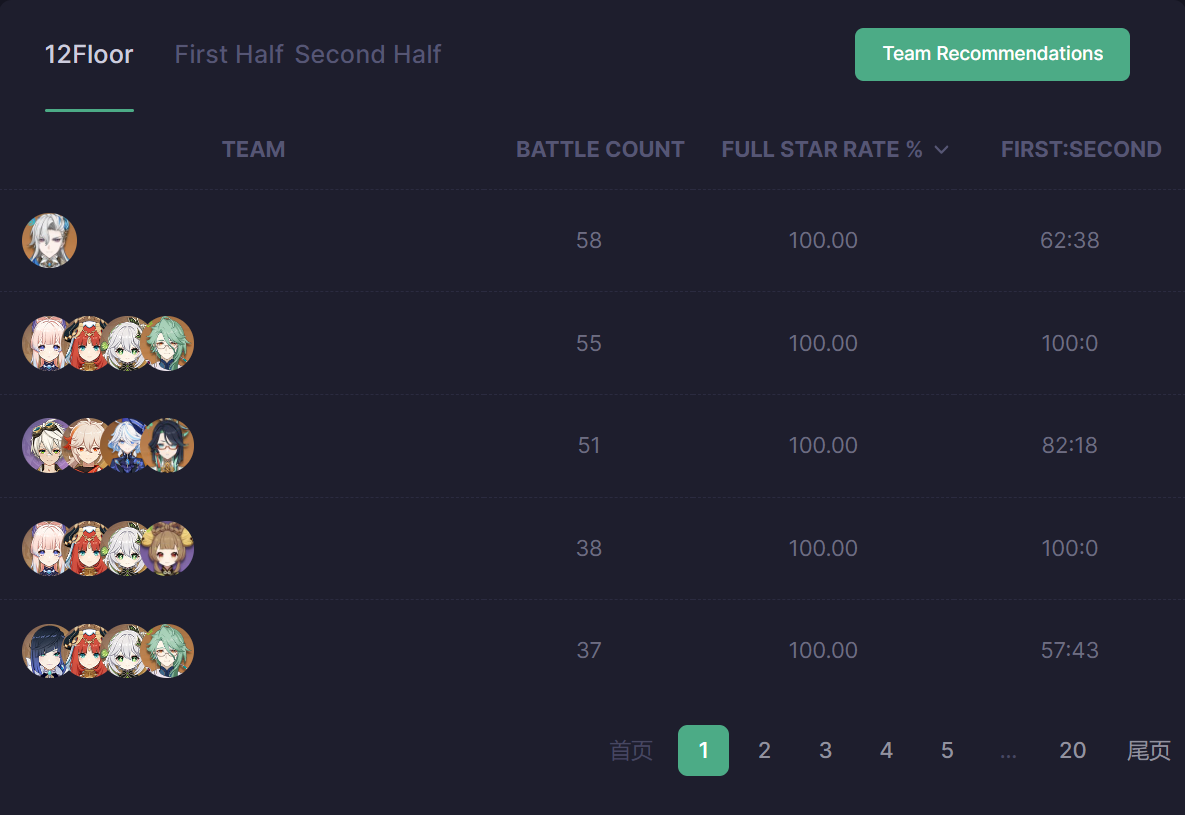This screenshot has height=815, width=1185.
Task: Click the Battle Count column header
Action: point(600,150)
